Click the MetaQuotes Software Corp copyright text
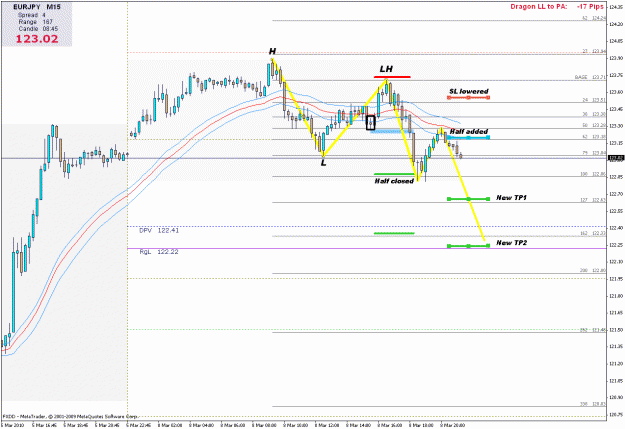The height and width of the screenshot is (429, 625). [70, 416]
